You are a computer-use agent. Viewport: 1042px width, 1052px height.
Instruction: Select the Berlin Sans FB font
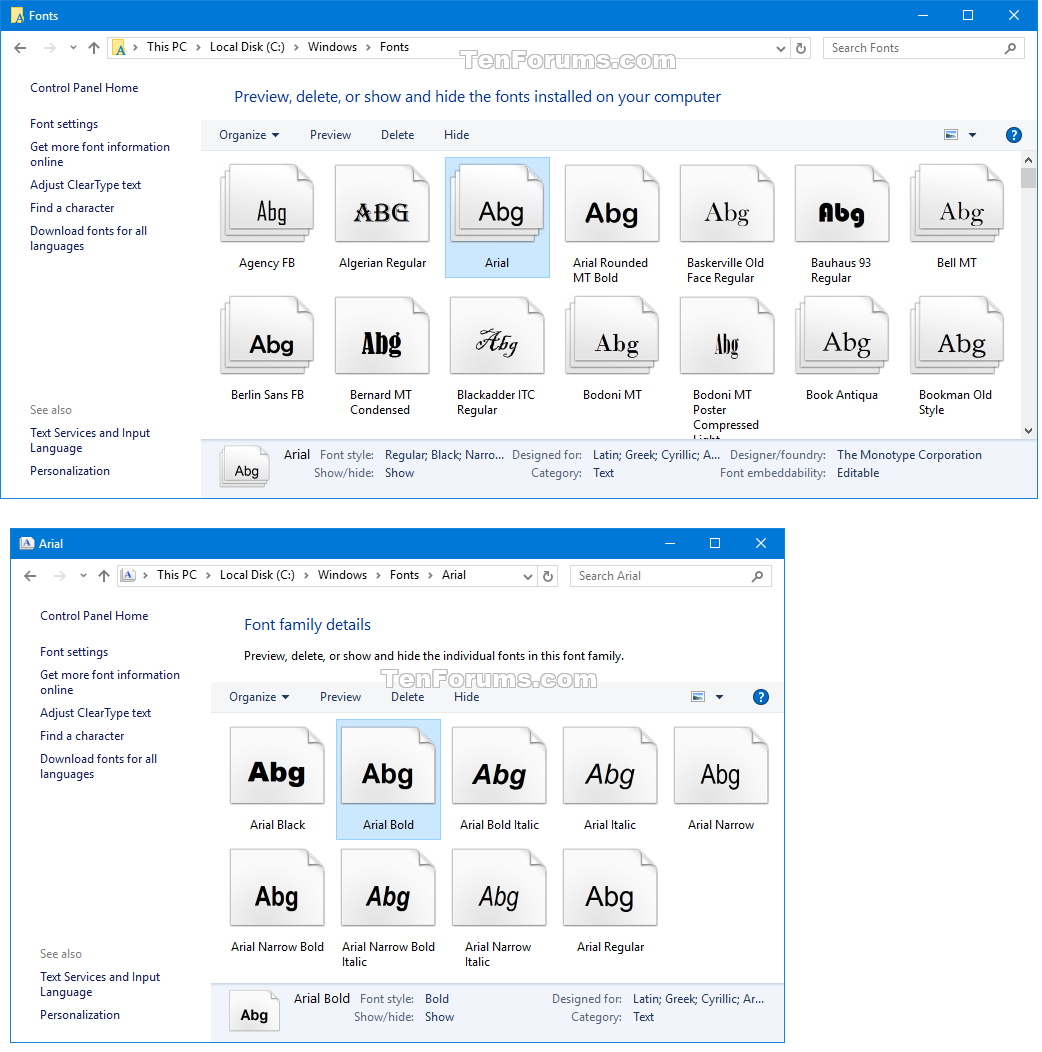(267, 335)
